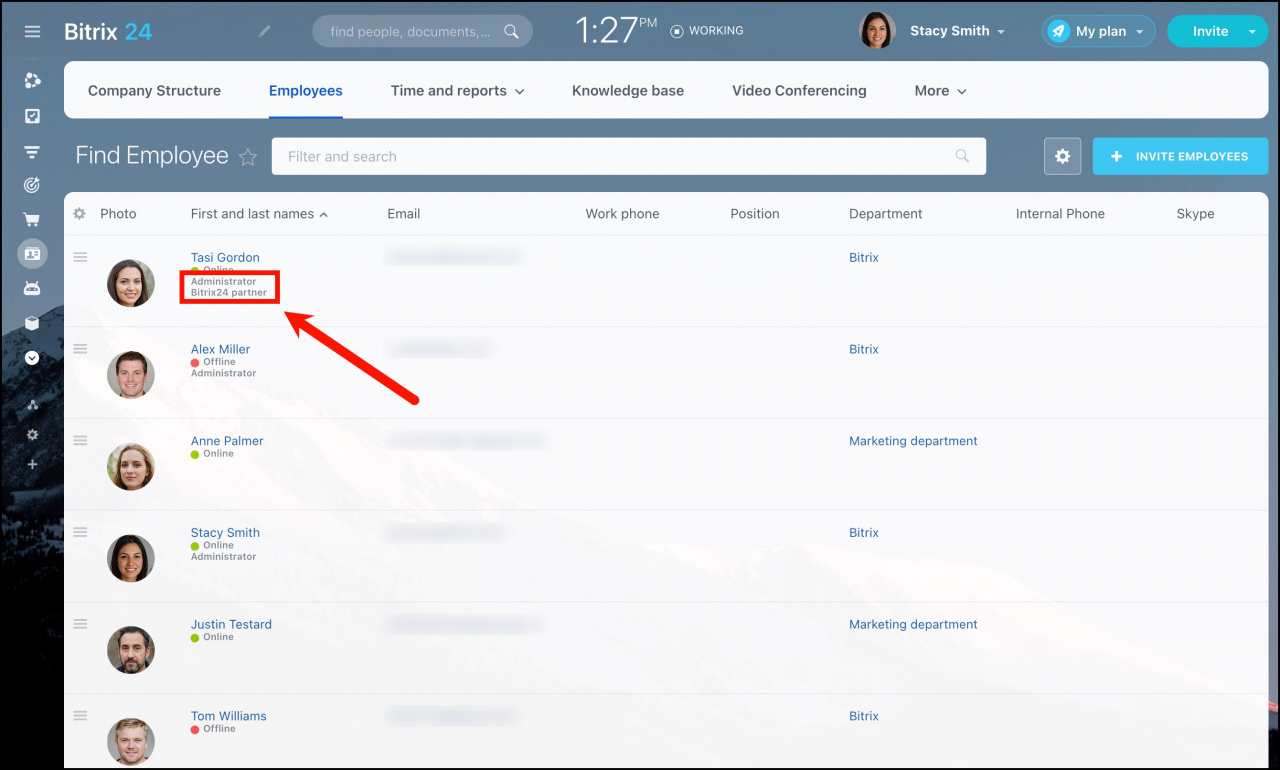Screen dimensions: 1280x770
Task: Open row menu for Anne Palmer
Action: 80,440
